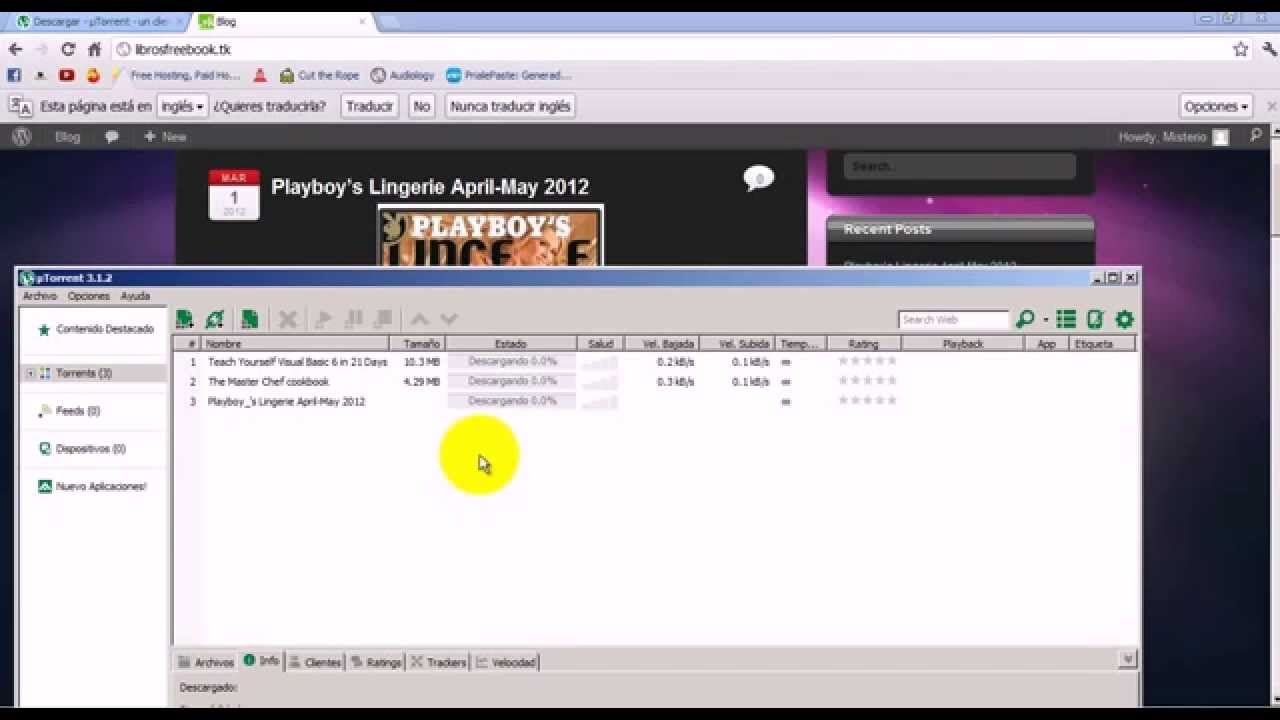
Task: Sort torrents by the Estado column
Action: [510, 344]
